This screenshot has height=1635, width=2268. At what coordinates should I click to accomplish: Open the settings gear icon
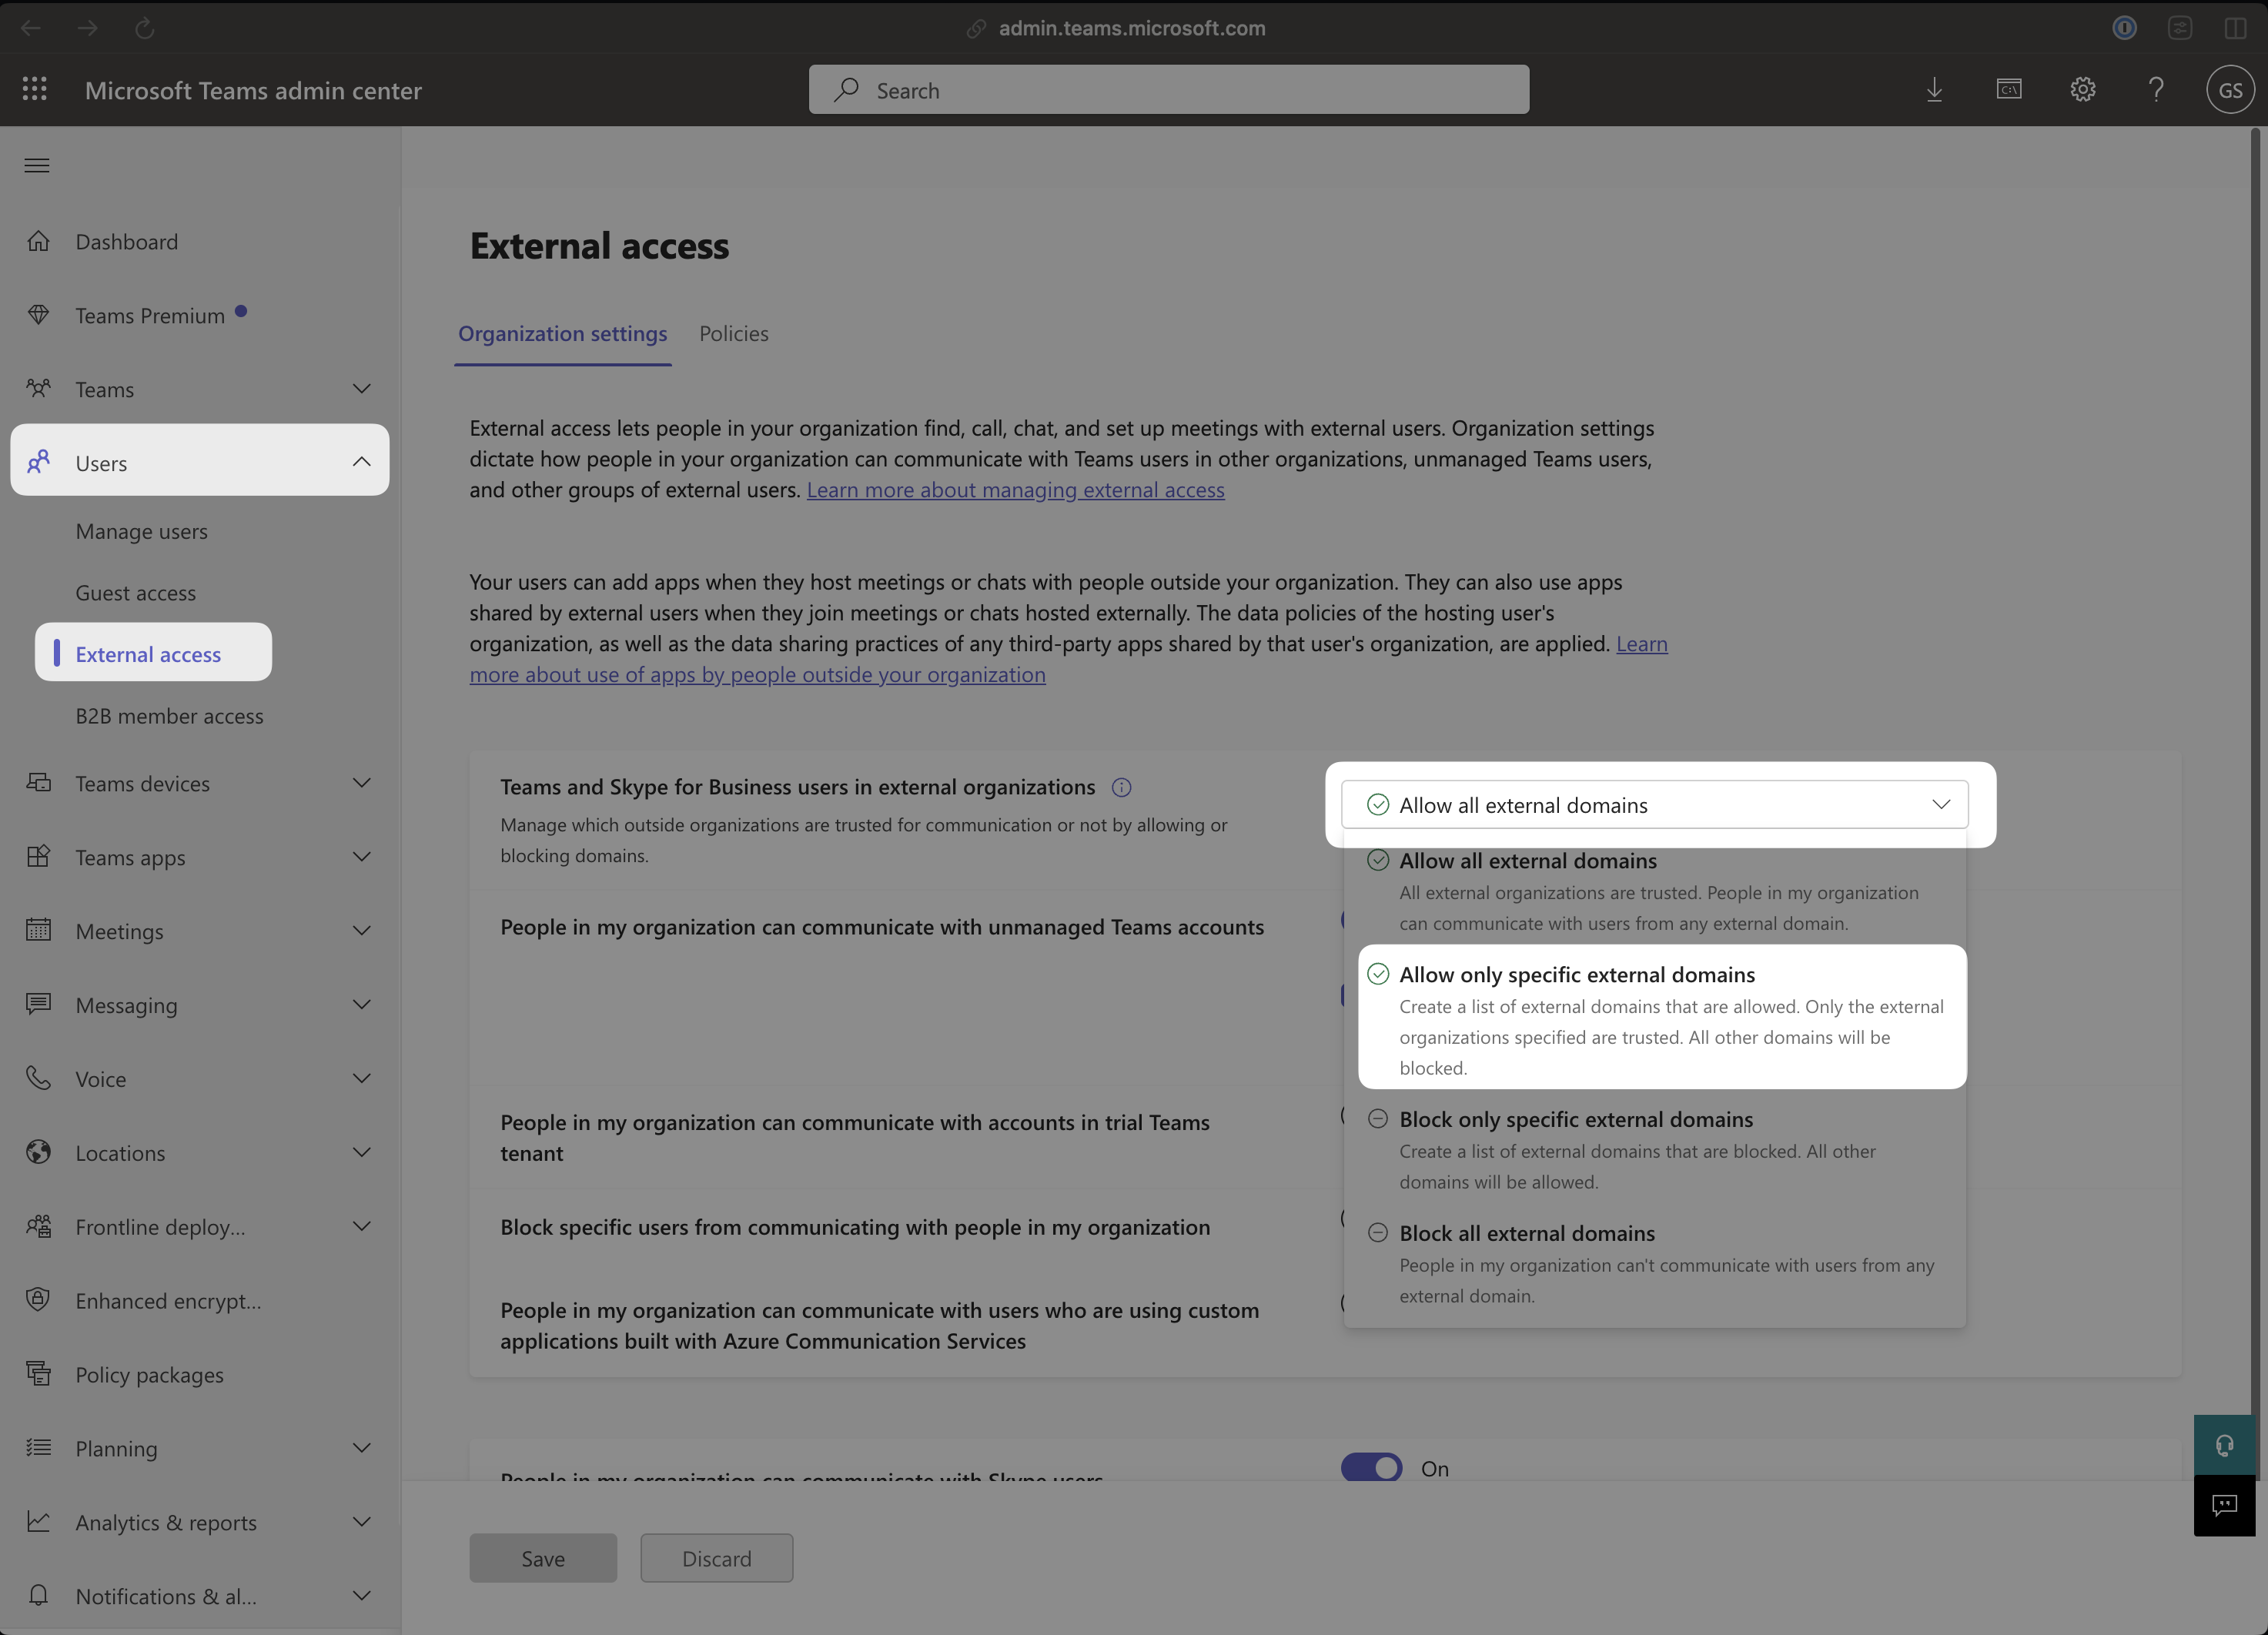2083,90
